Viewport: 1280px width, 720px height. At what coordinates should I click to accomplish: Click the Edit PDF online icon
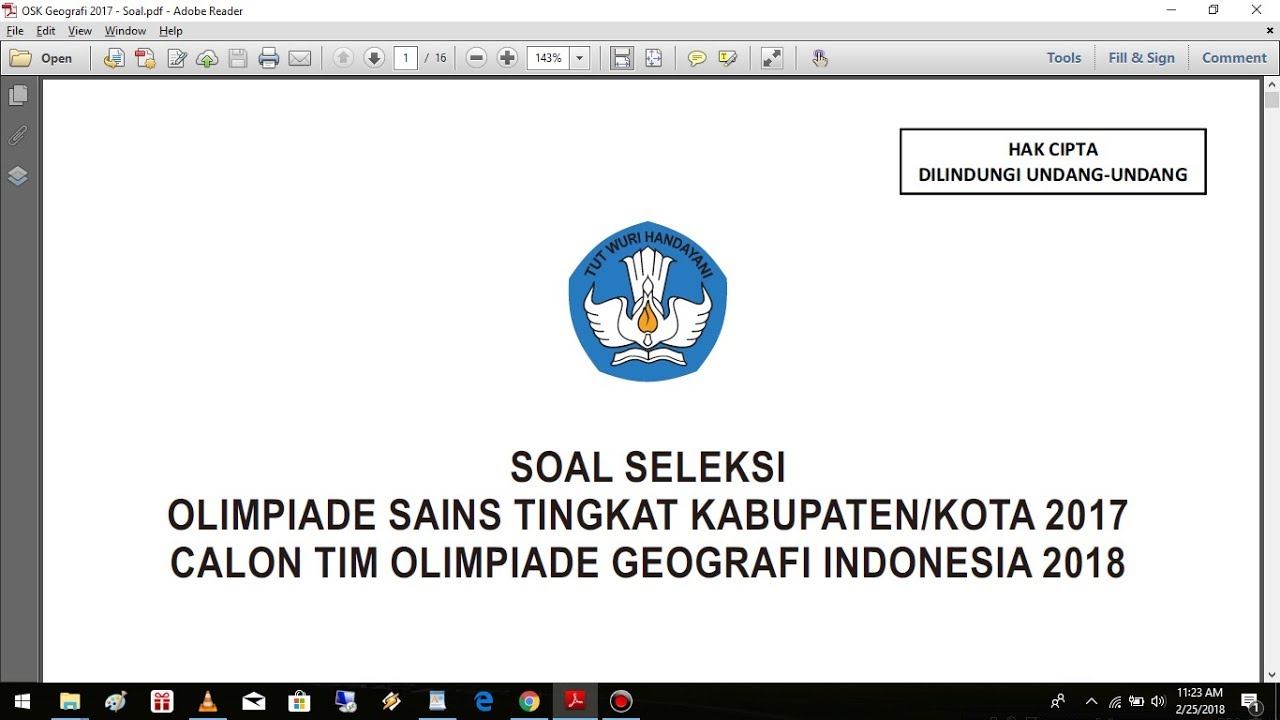177,58
